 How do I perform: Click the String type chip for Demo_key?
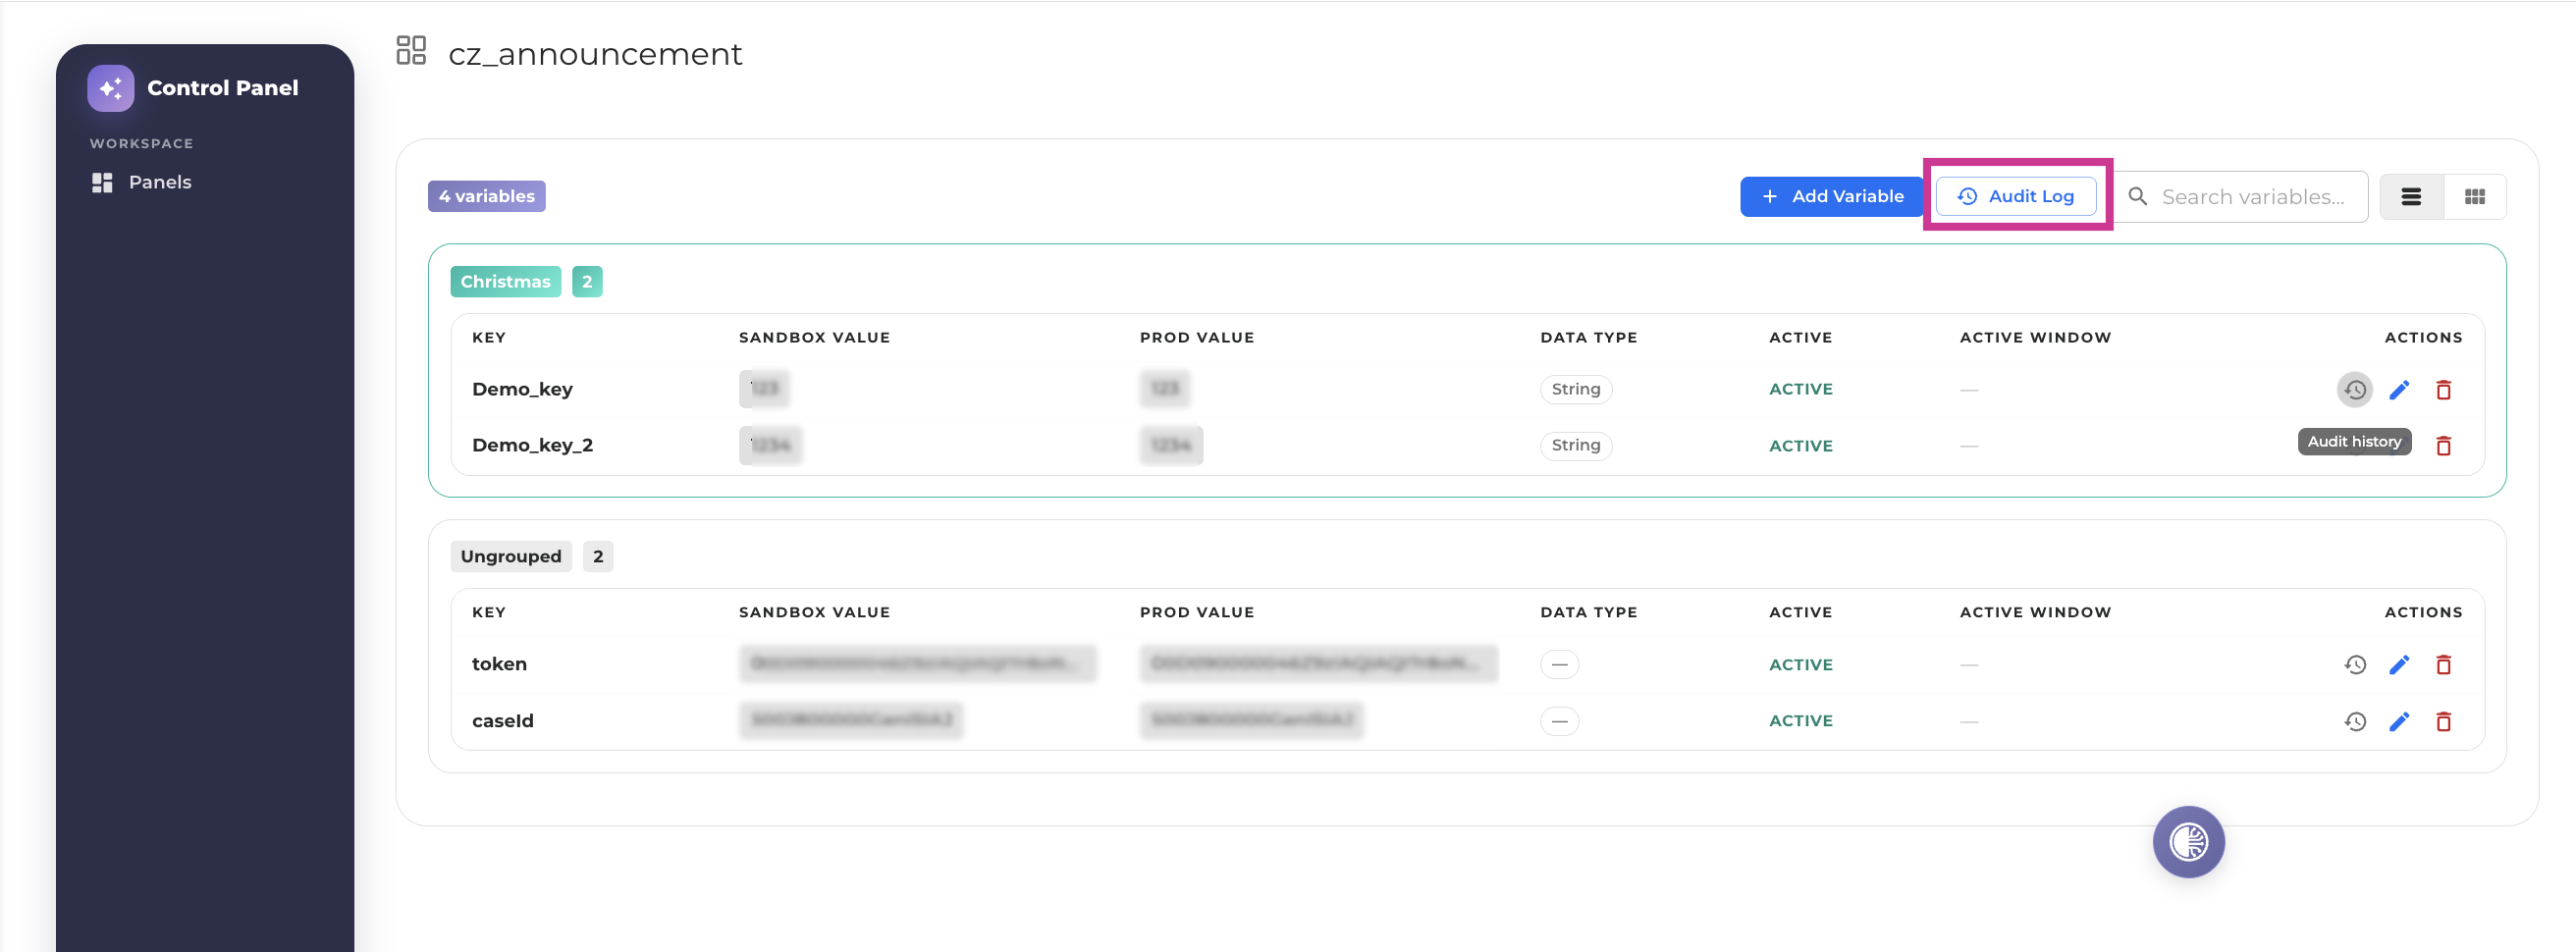coord(1575,389)
